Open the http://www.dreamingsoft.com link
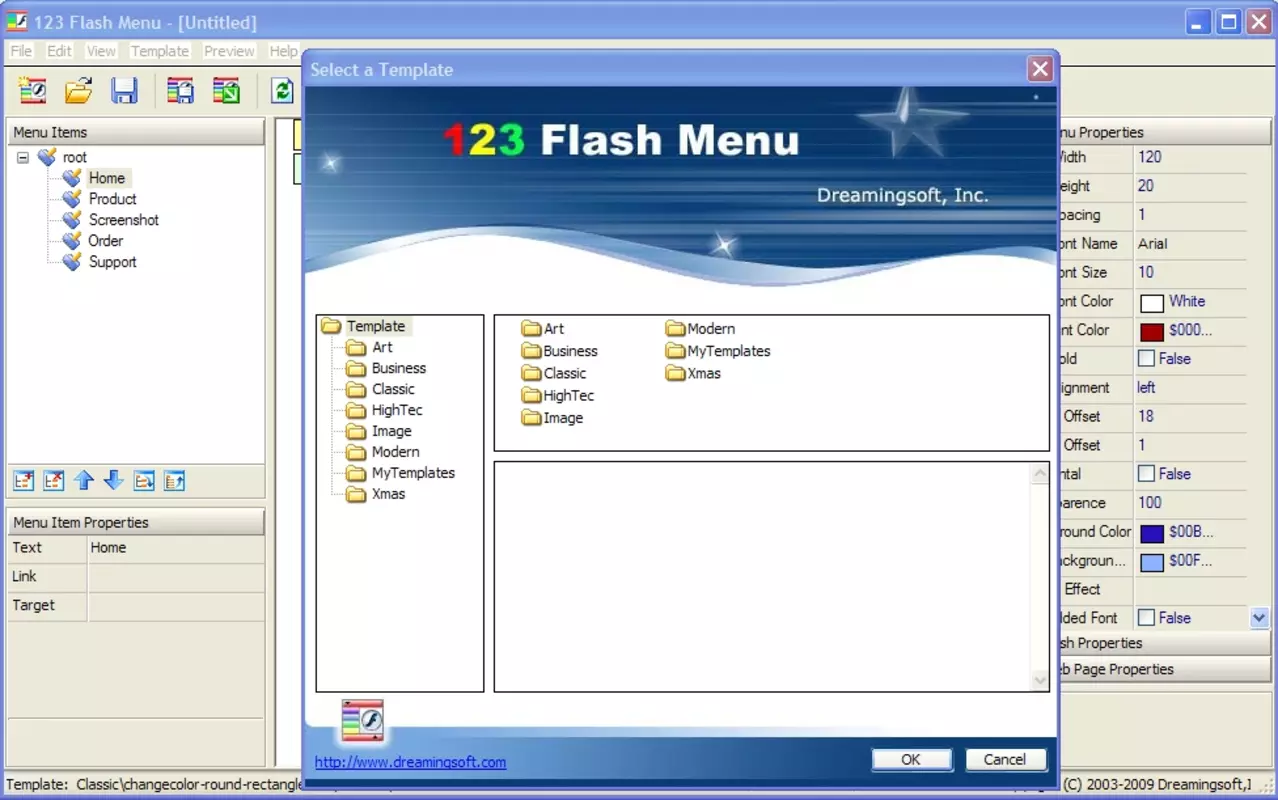Image resolution: width=1278 pixels, height=800 pixels. pos(410,762)
